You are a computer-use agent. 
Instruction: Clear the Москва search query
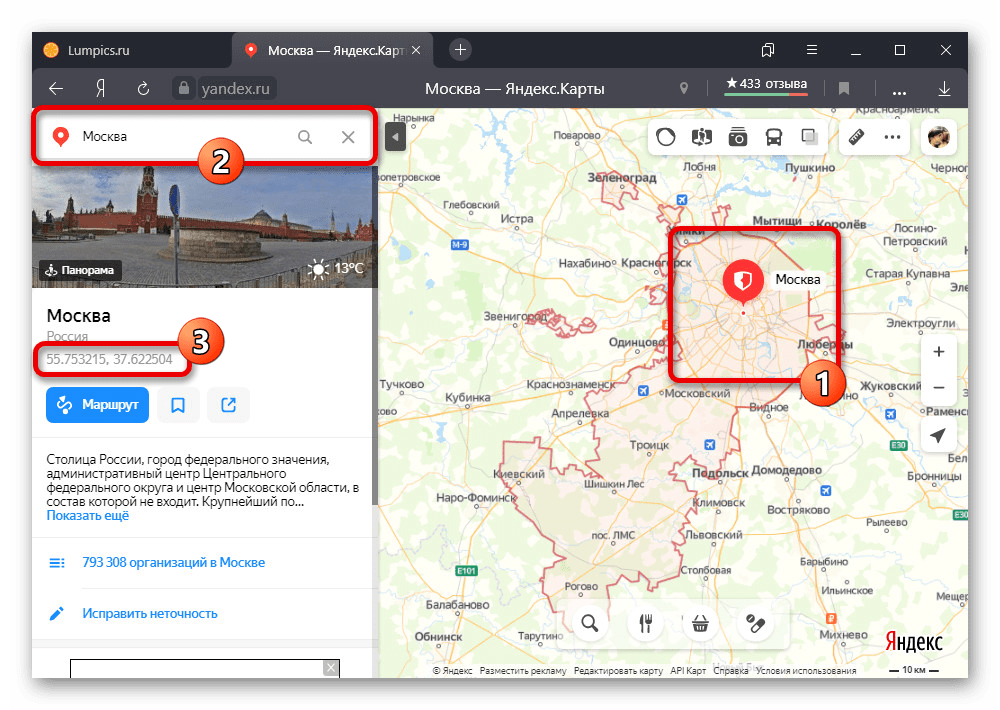coord(348,137)
